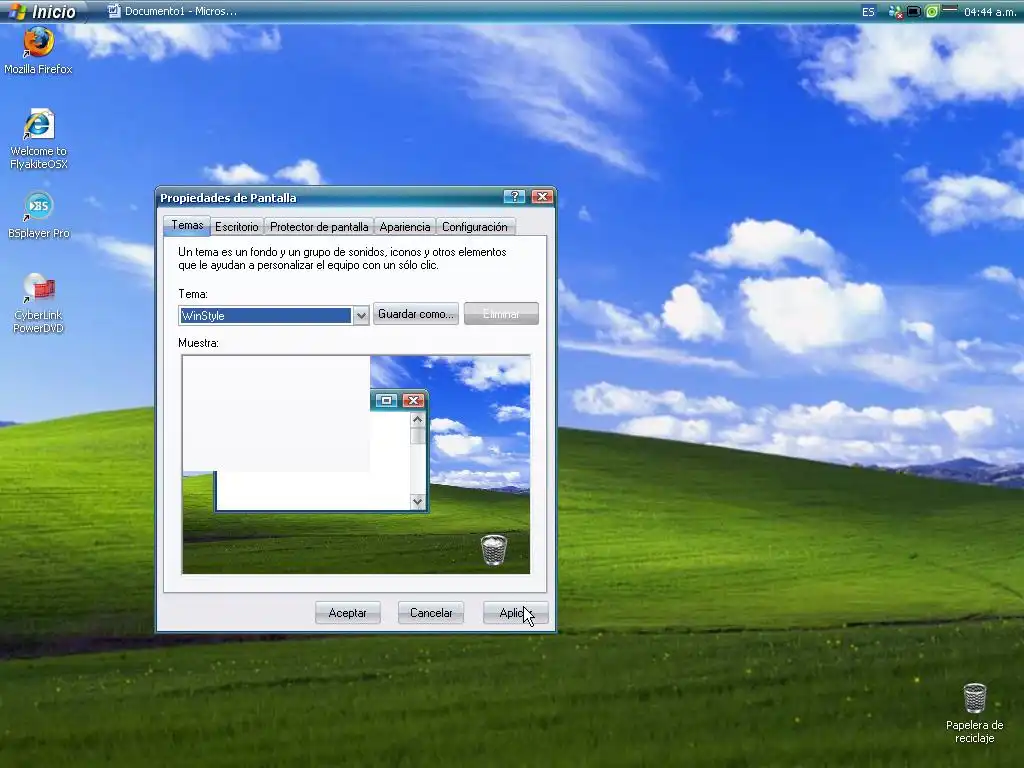Screen dimensions: 1024x768
Task: Click the preview window's maximize button
Action: coord(387,400)
